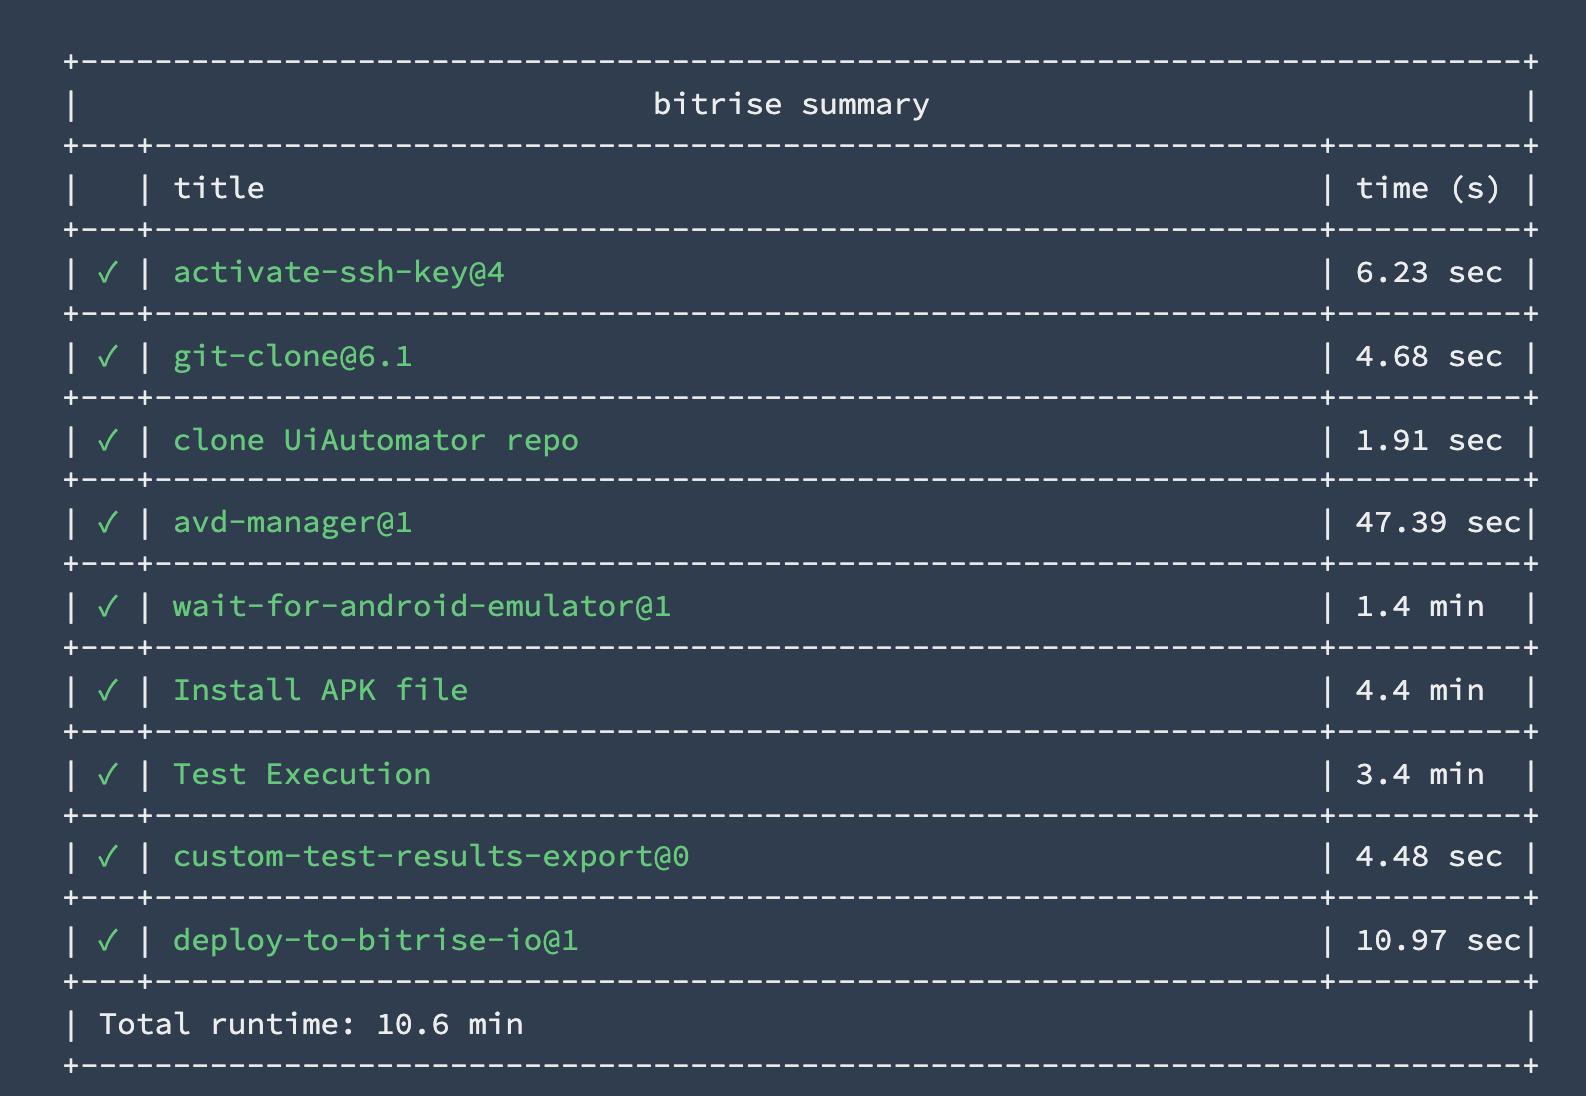Click the checkmark next to git-clone@6.1
Screen dimensions: 1586x1096
click(x=108, y=356)
